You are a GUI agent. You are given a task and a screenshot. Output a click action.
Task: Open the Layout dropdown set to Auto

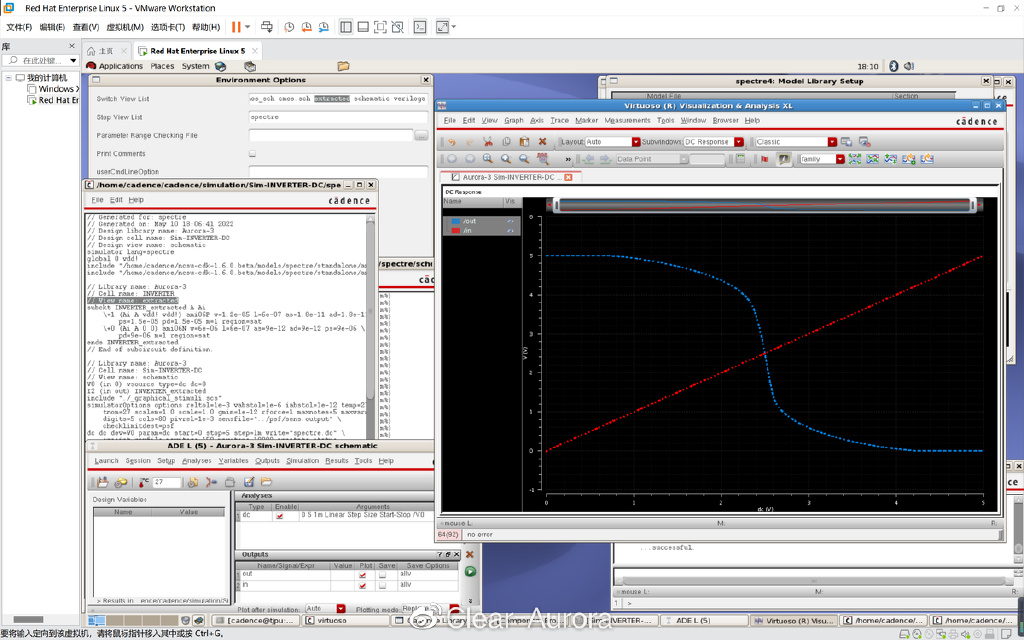[635, 142]
